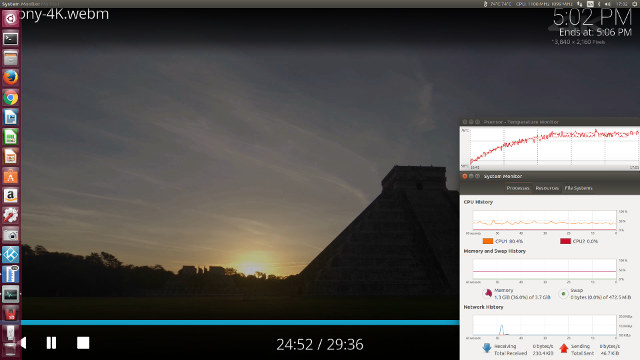
Task: Click the orange CPU1 color swatch
Action: [488, 241]
